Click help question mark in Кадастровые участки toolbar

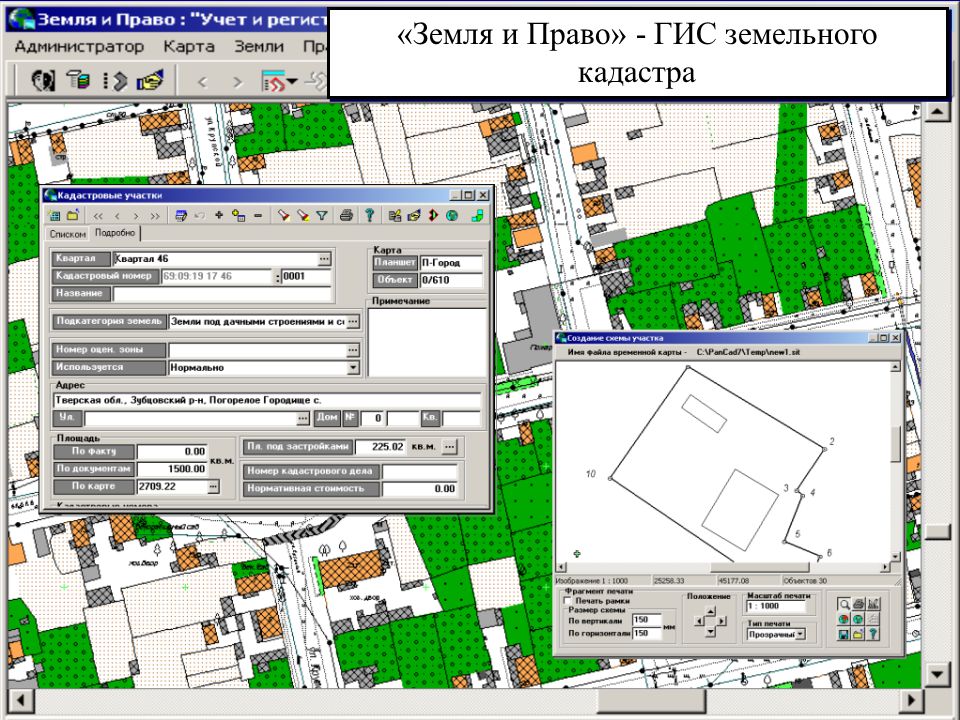pyautogui.click(x=369, y=216)
